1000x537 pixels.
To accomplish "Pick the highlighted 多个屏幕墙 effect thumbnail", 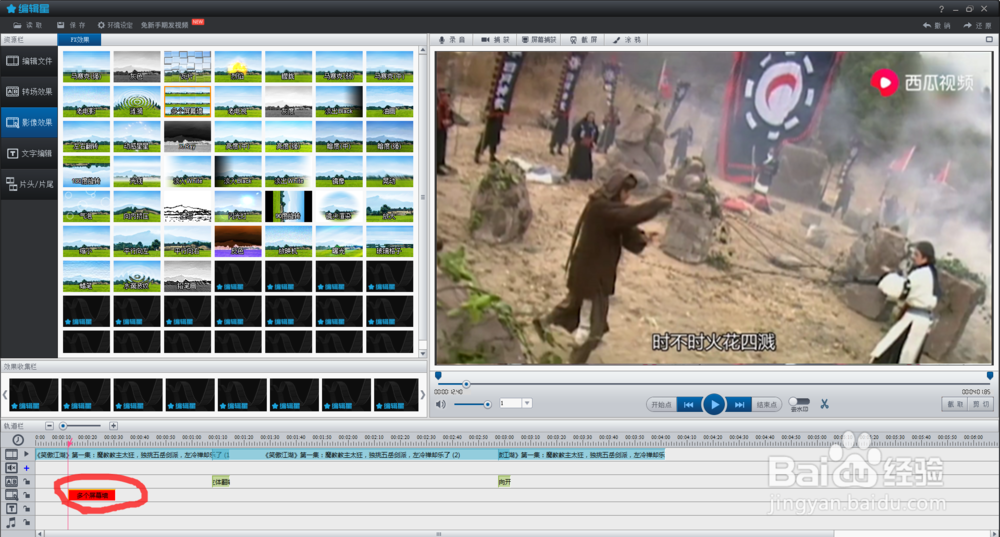I will tap(188, 101).
